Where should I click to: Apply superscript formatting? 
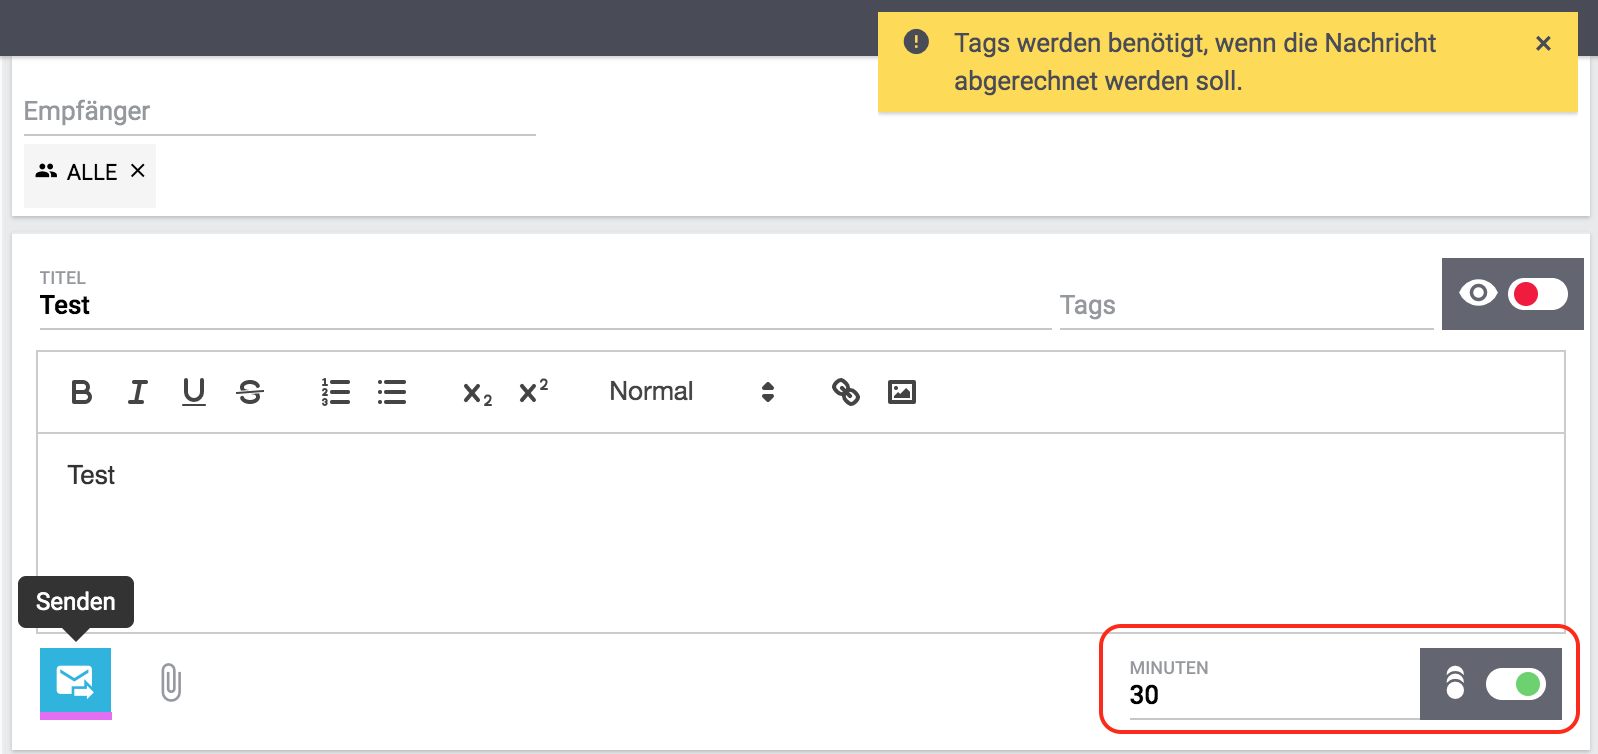(x=533, y=391)
